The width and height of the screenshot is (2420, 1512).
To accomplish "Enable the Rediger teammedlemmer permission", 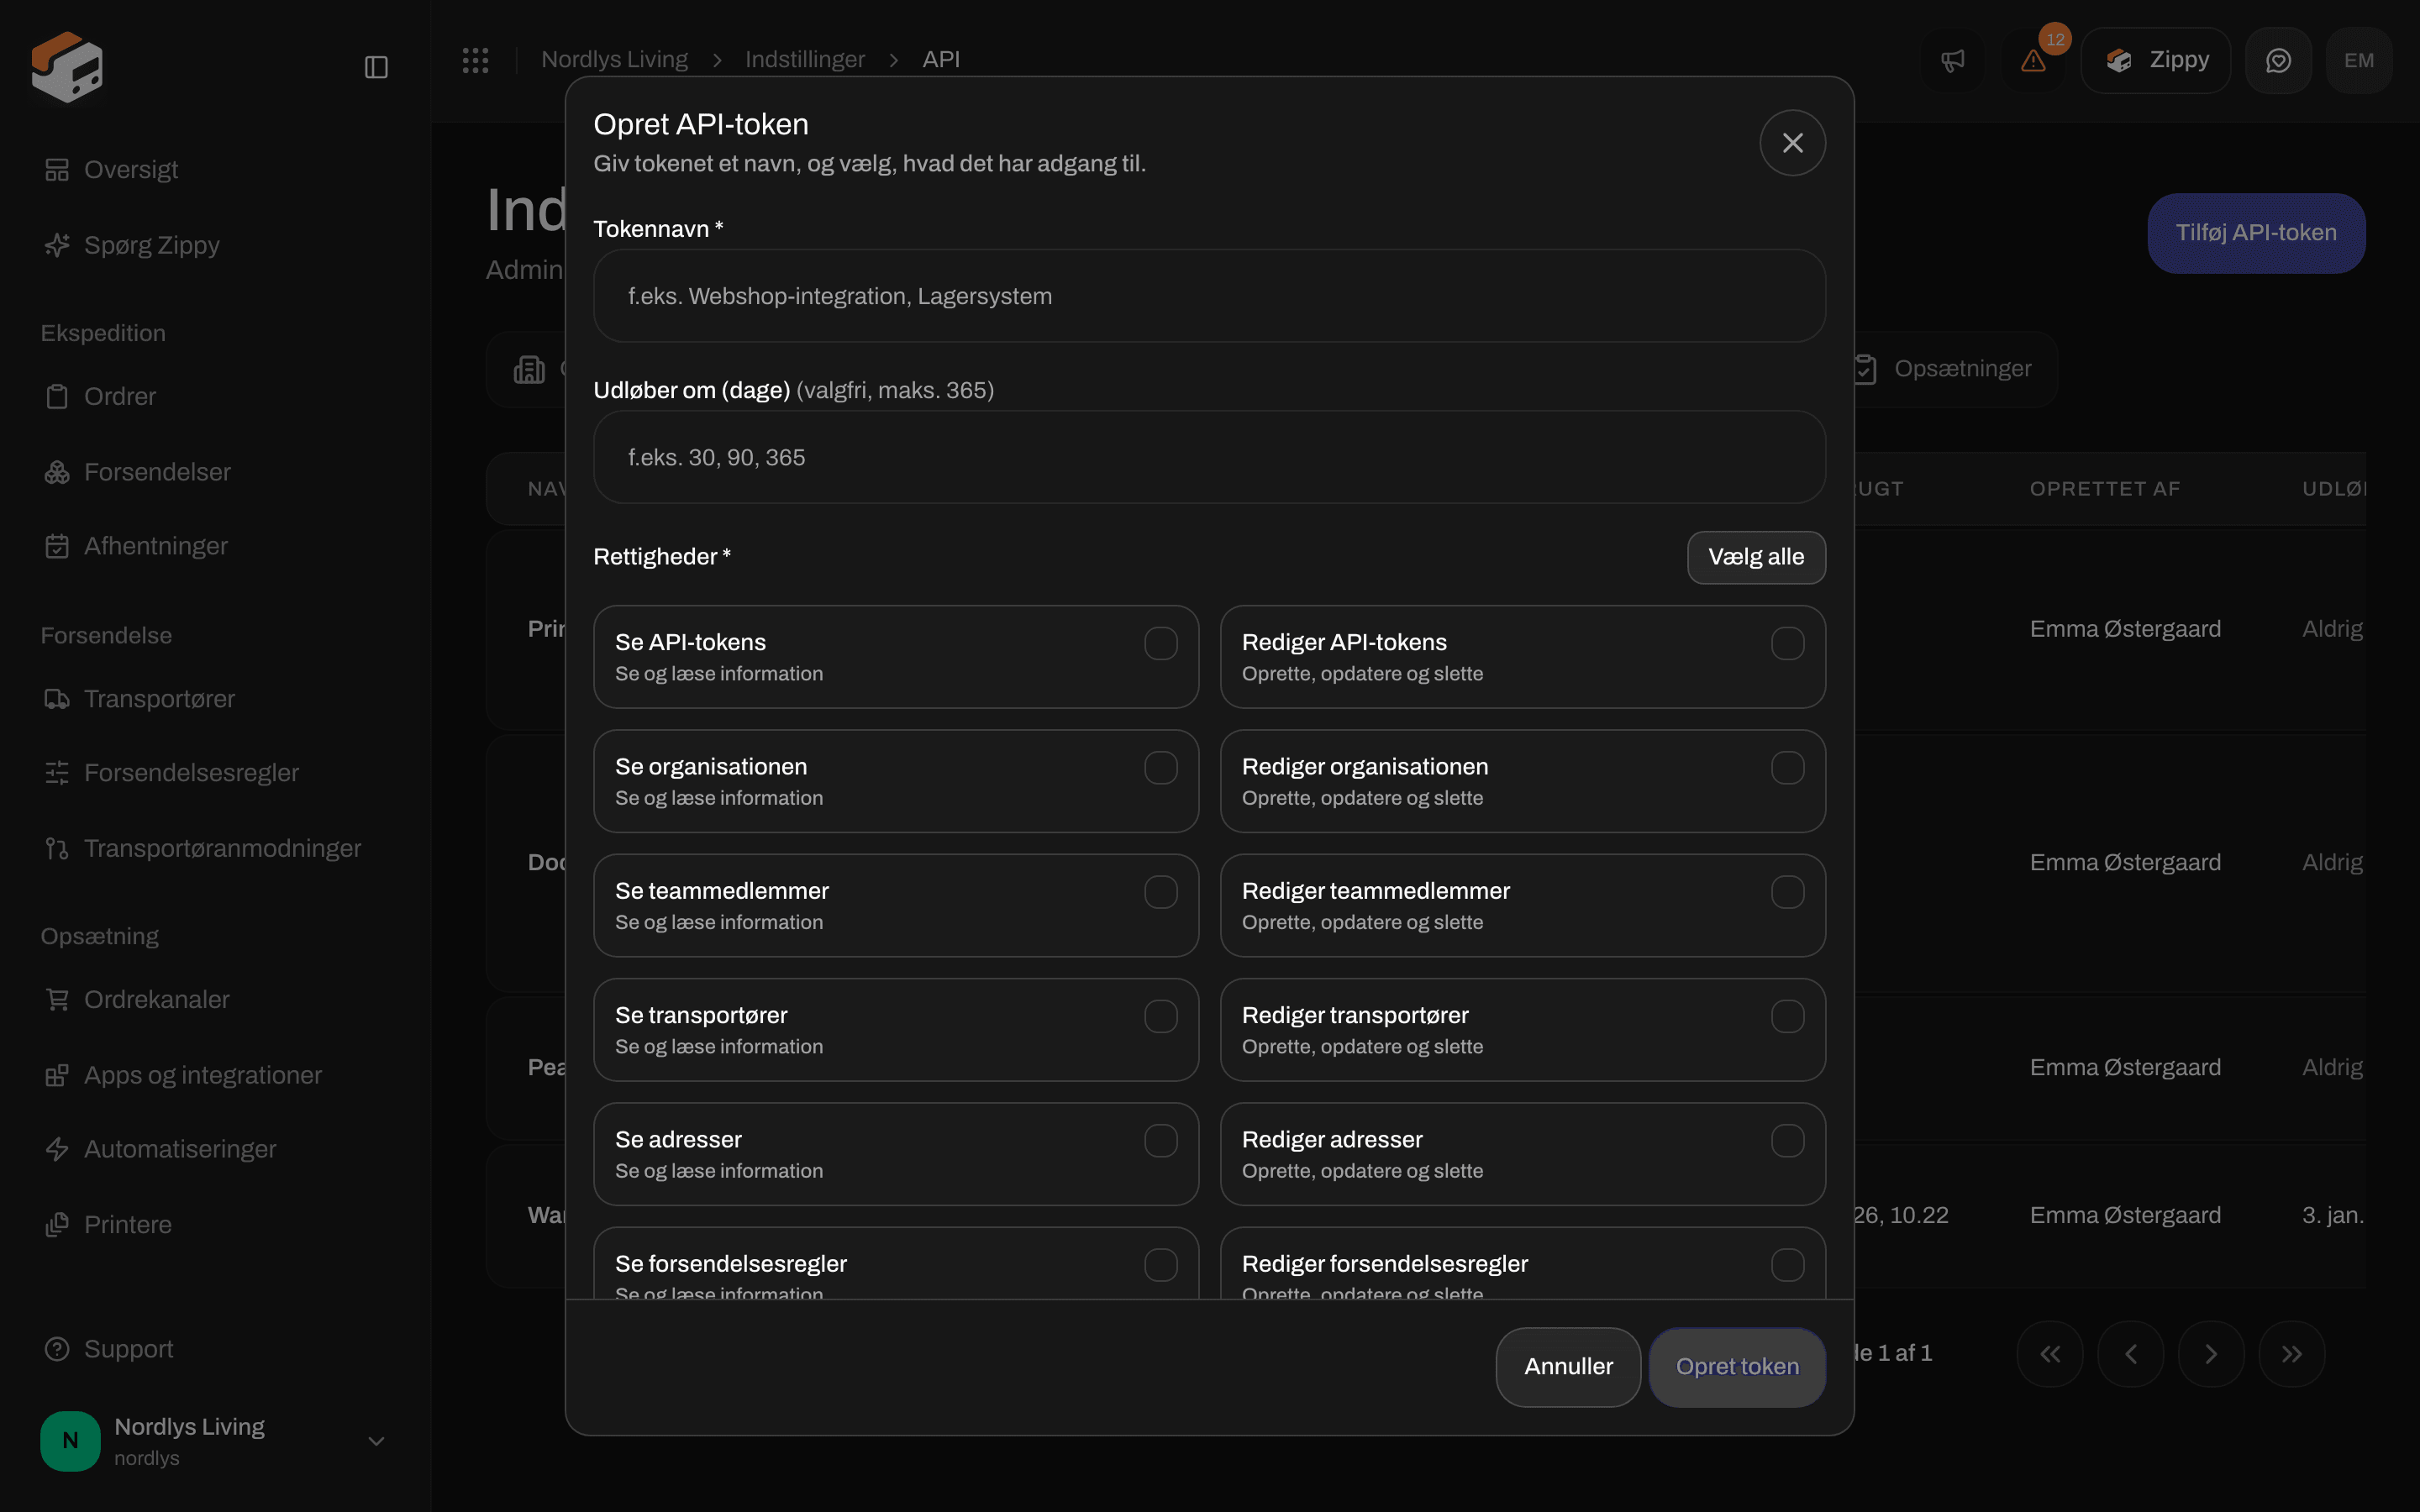I will [x=1787, y=892].
